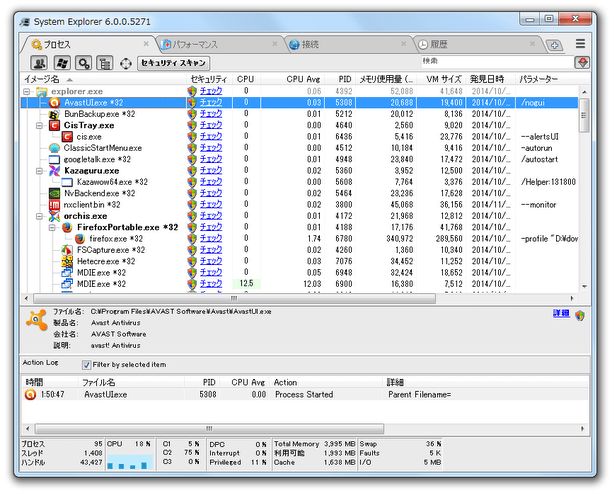Click the BunBackup.exe process icon
Image resolution: width=612 pixels, height=493 pixels.
[x=55, y=114]
